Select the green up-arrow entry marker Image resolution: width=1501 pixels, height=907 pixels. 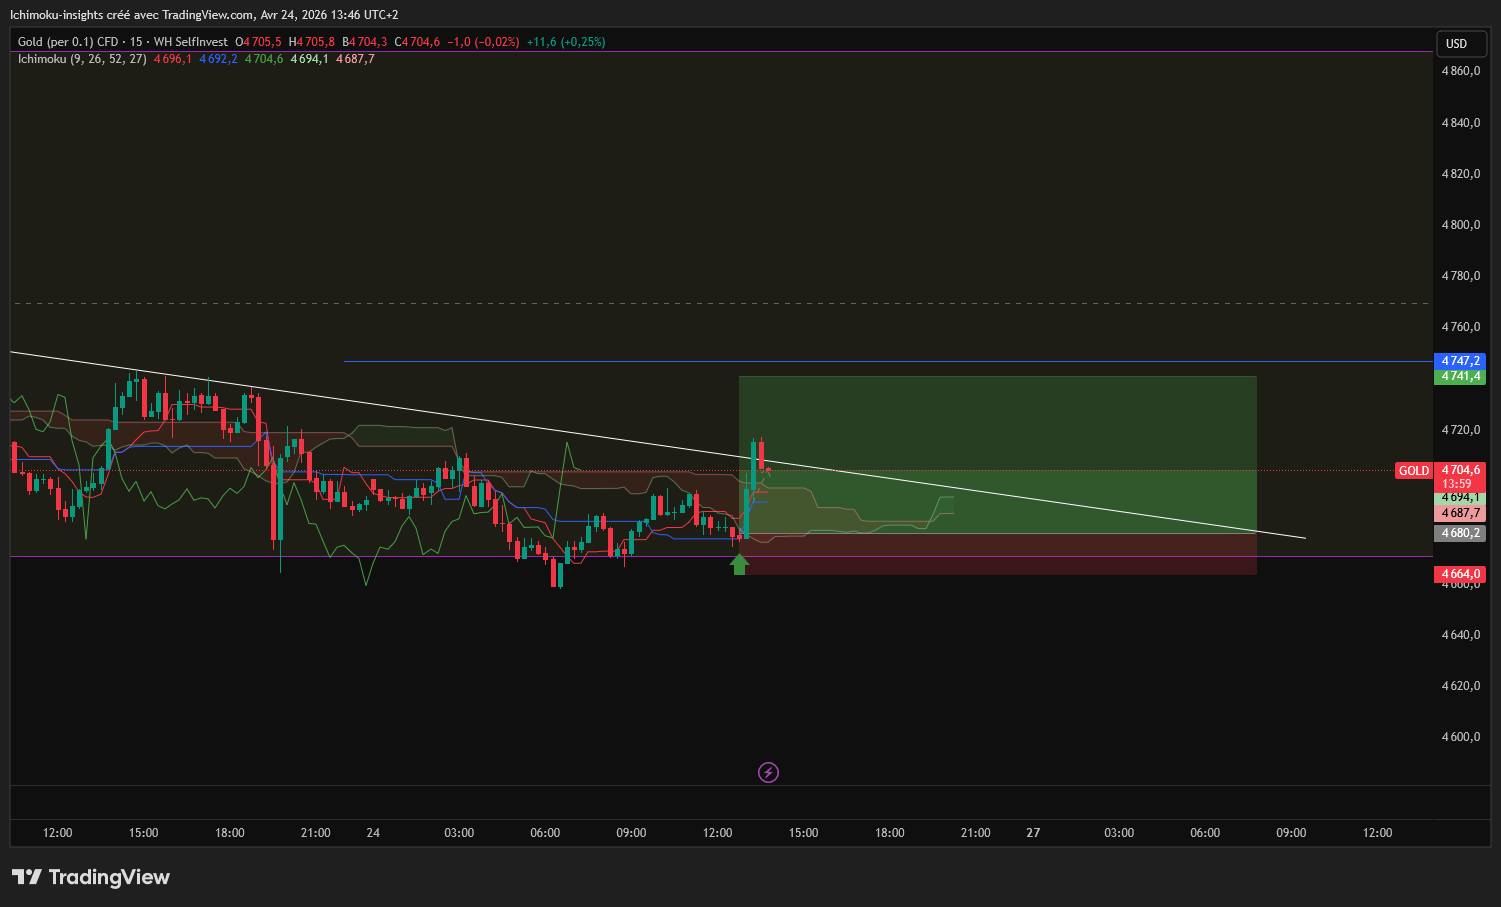tap(739, 564)
